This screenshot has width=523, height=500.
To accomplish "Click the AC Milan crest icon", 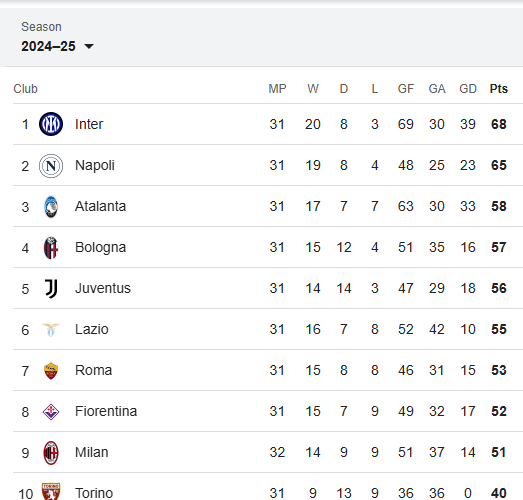I will (51, 453).
